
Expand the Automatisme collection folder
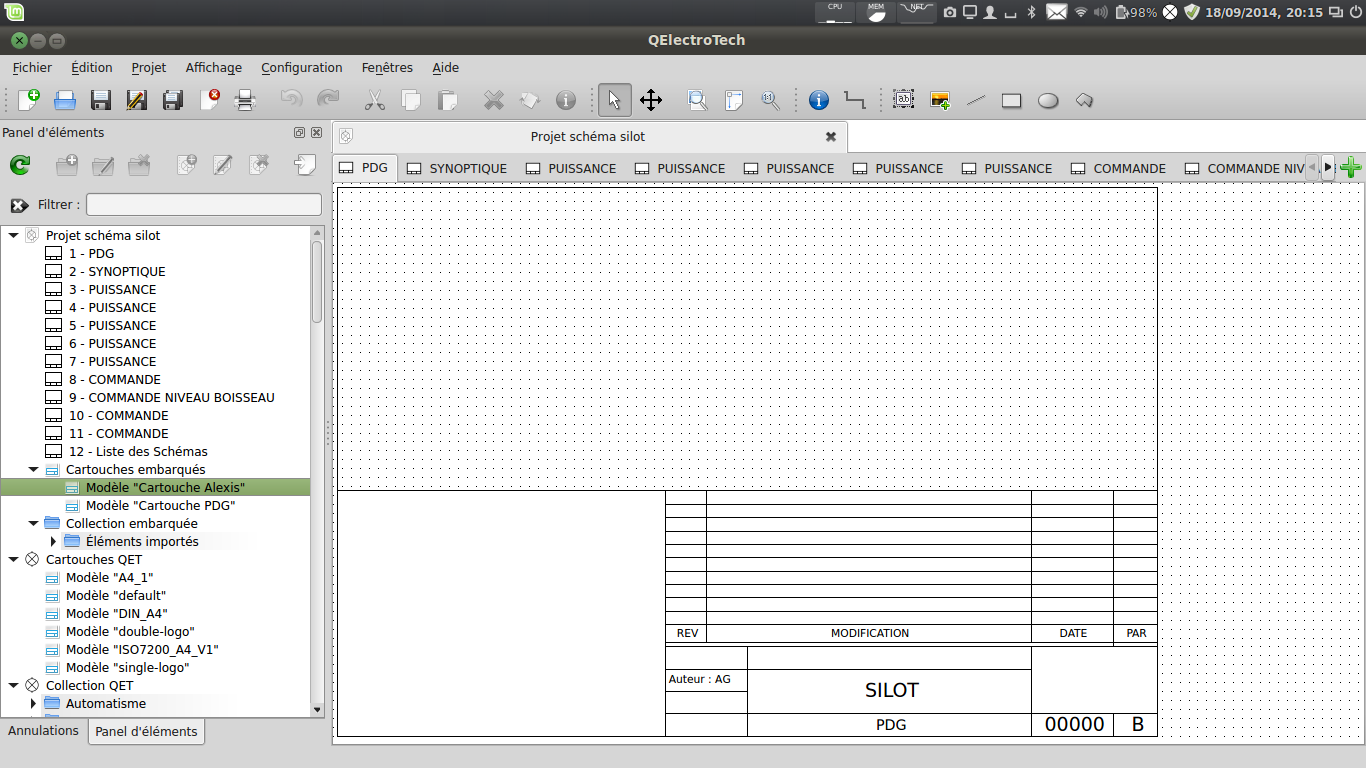click(33, 703)
